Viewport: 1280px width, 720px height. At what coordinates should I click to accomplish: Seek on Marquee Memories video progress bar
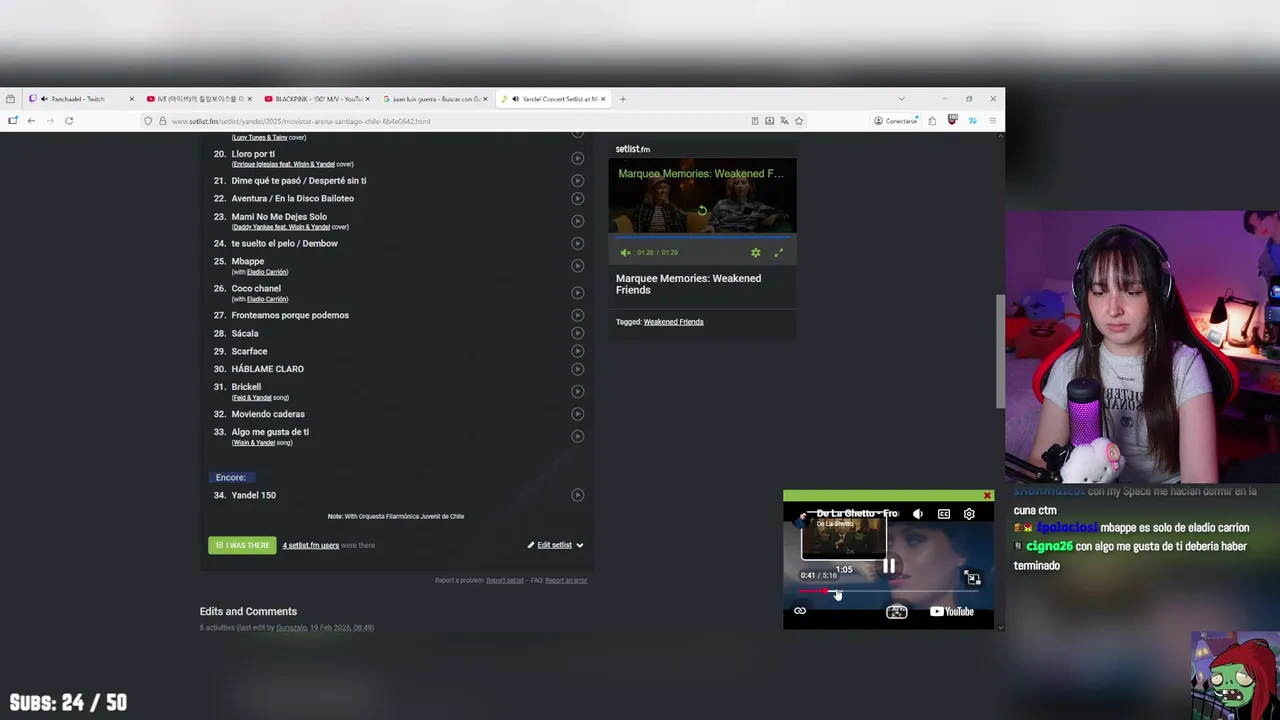click(x=702, y=237)
